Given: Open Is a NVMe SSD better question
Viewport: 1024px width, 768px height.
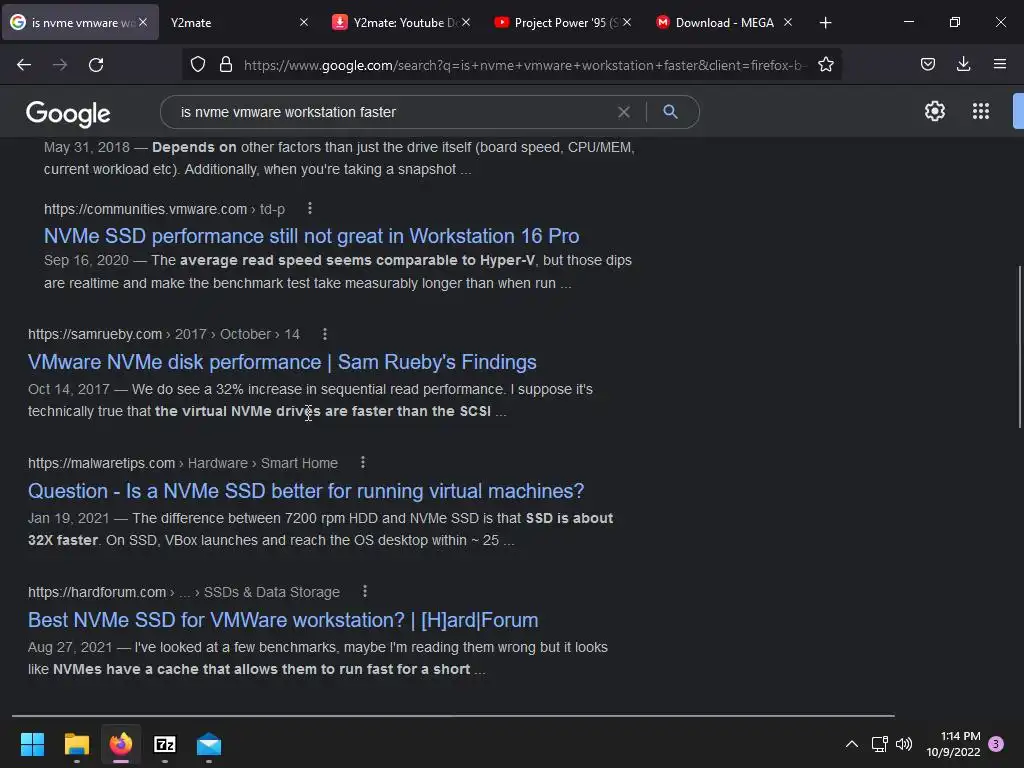Looking at the screenshot, I should coord(306,490).
